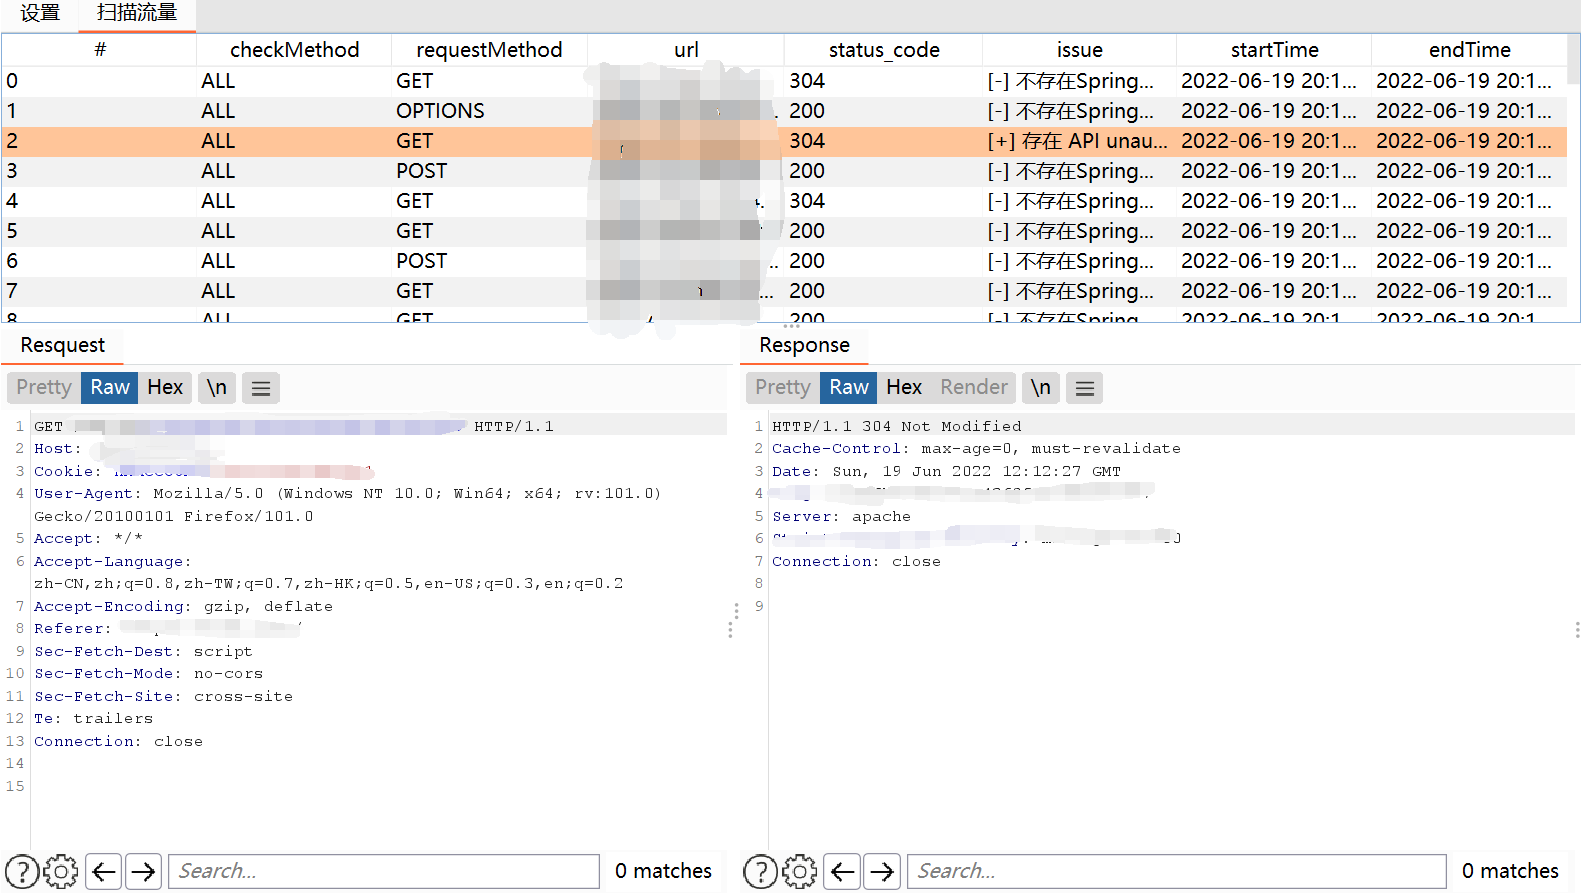This screenshot has width=1581, height=893.
Task: Open response search settings gear
Action: pos(800,872)
